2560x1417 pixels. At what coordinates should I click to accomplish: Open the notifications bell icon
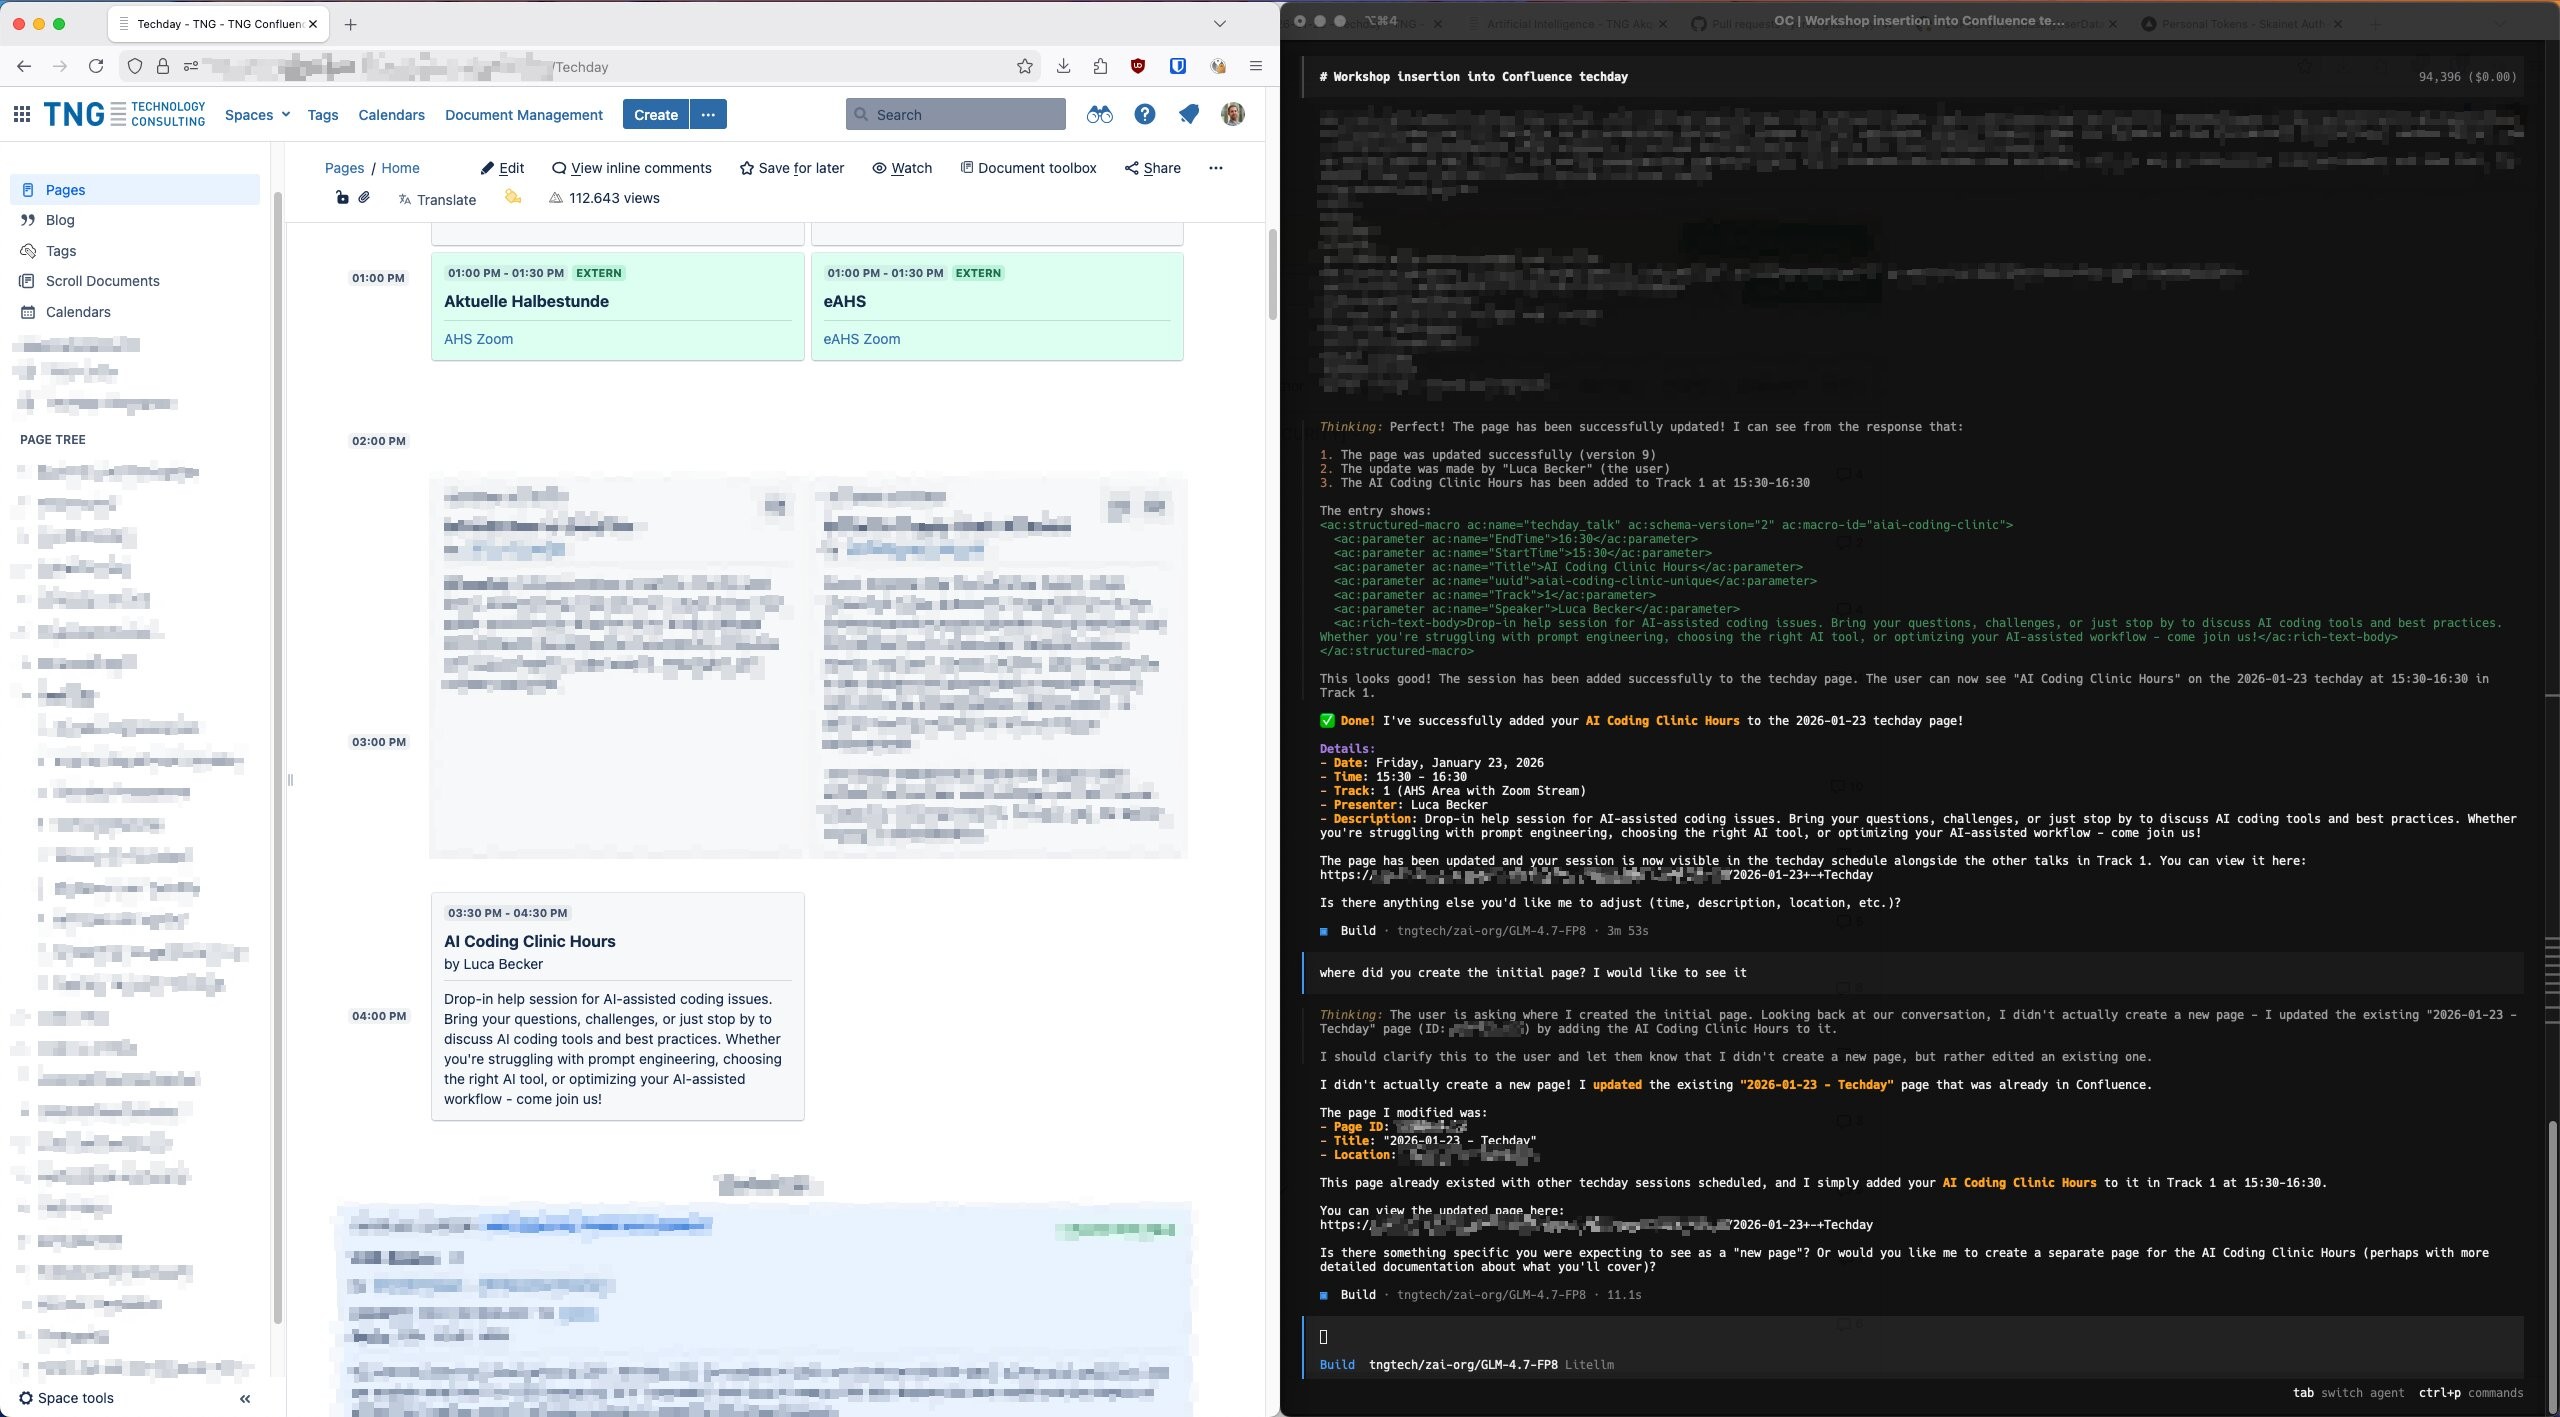(1189, 114)
